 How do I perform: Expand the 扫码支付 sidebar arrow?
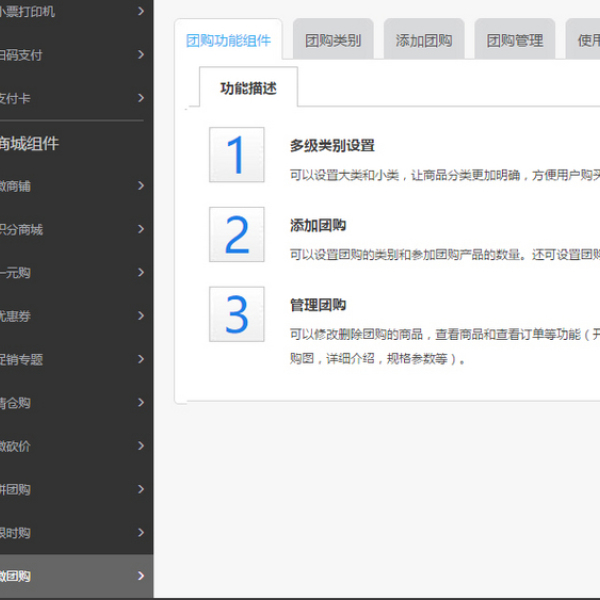(141, 55)
